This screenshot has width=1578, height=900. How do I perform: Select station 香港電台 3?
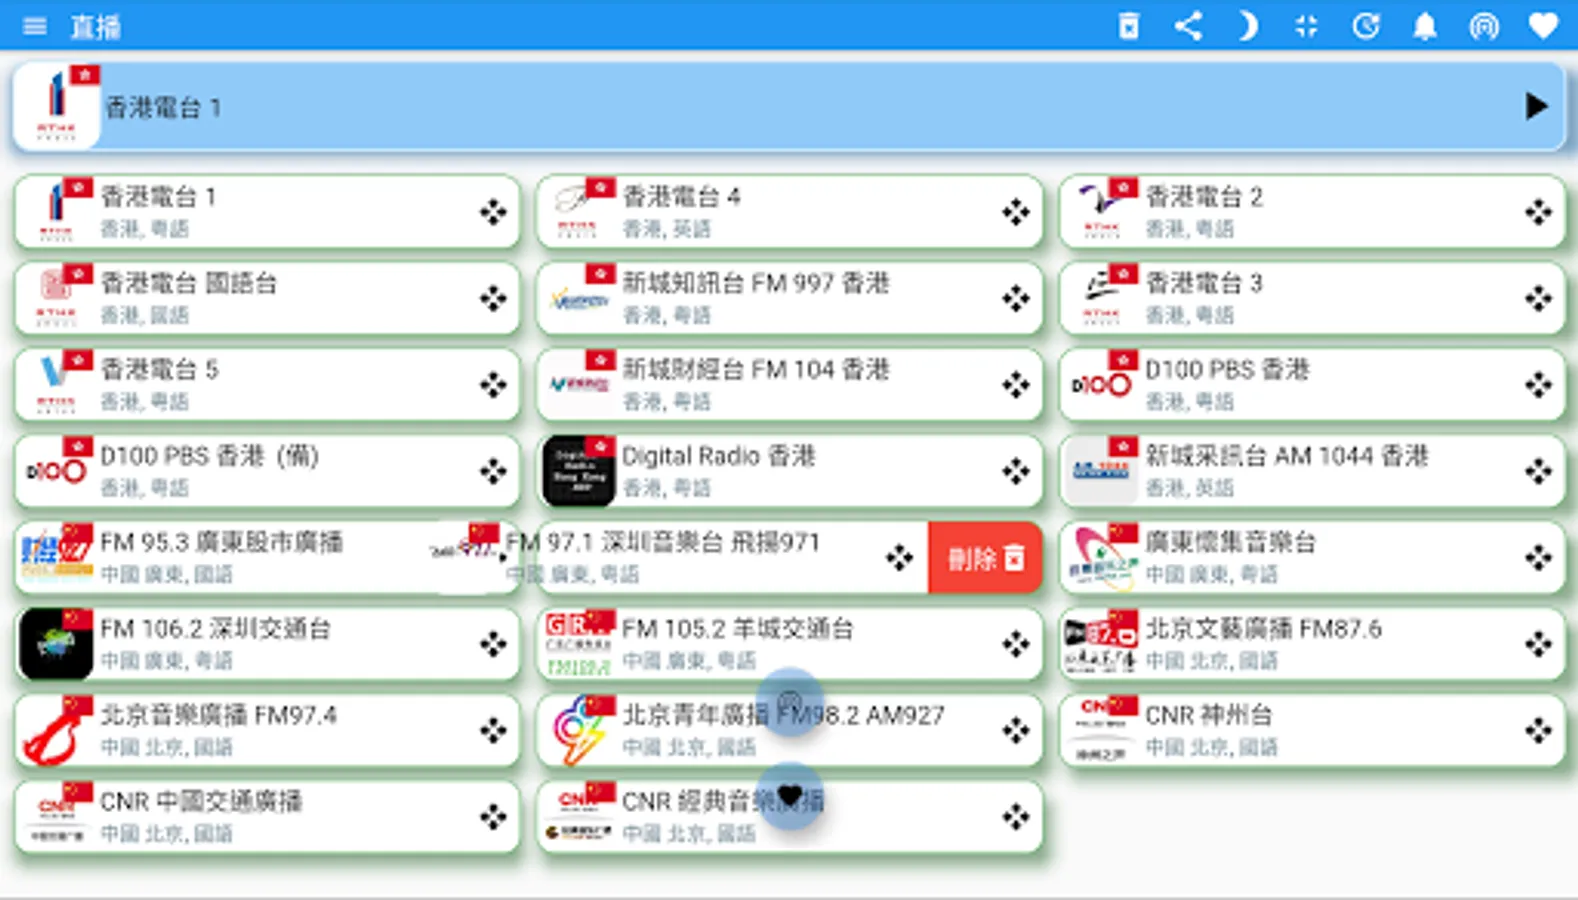point(1312,298)
